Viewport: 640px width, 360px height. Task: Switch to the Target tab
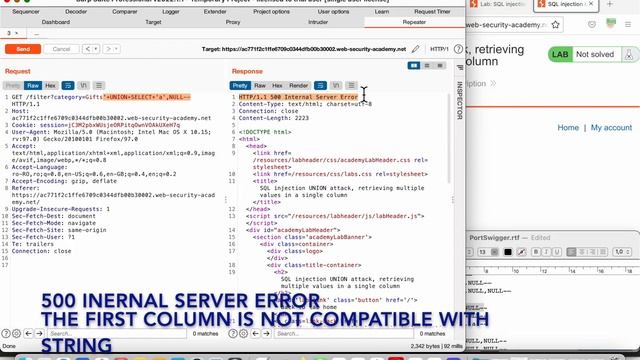click(153, 22)
